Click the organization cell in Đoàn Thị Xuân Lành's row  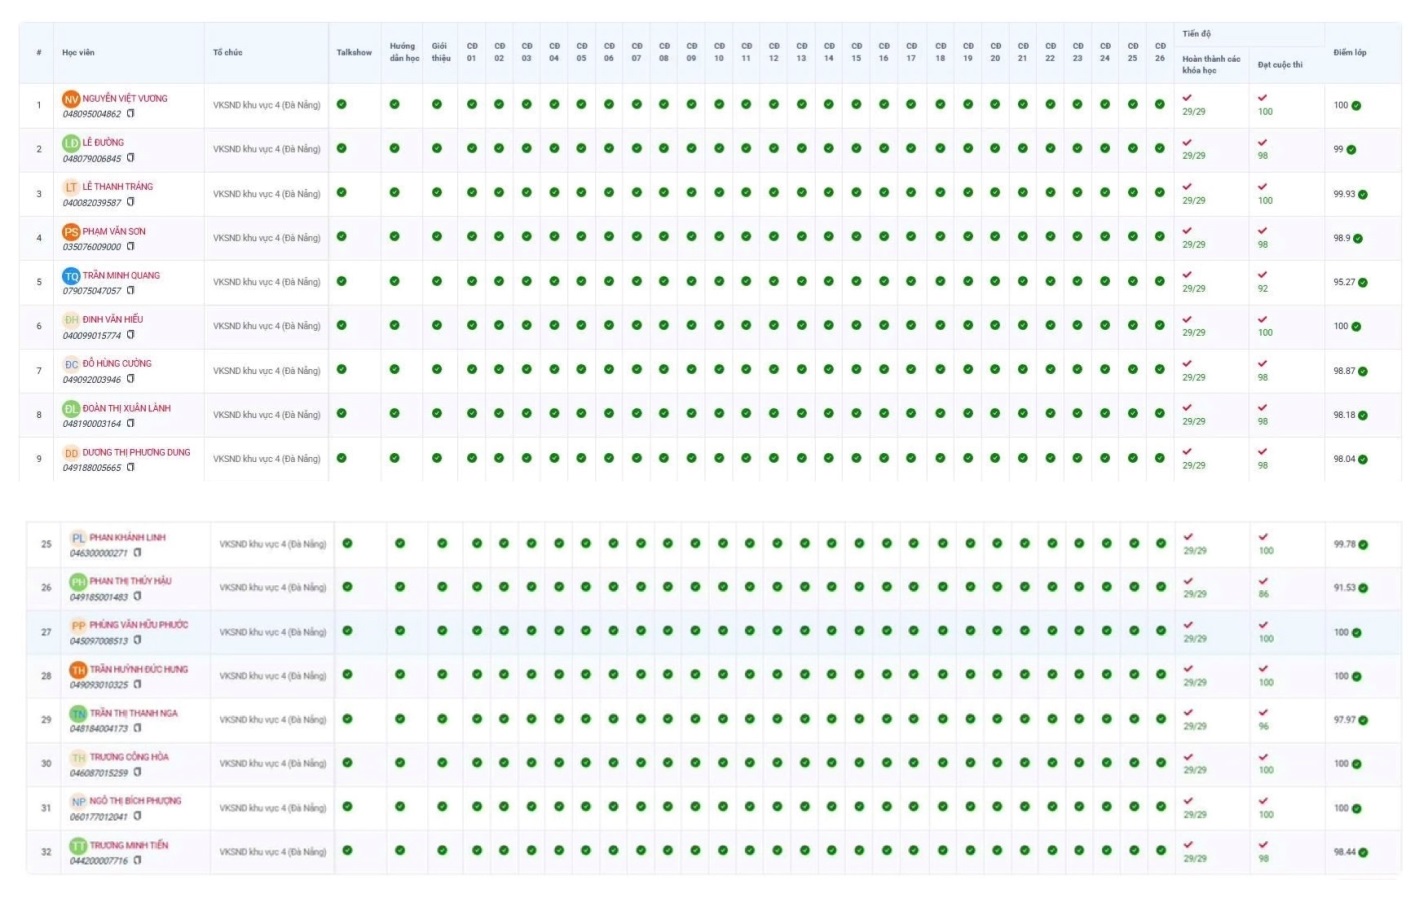point(267,415)
